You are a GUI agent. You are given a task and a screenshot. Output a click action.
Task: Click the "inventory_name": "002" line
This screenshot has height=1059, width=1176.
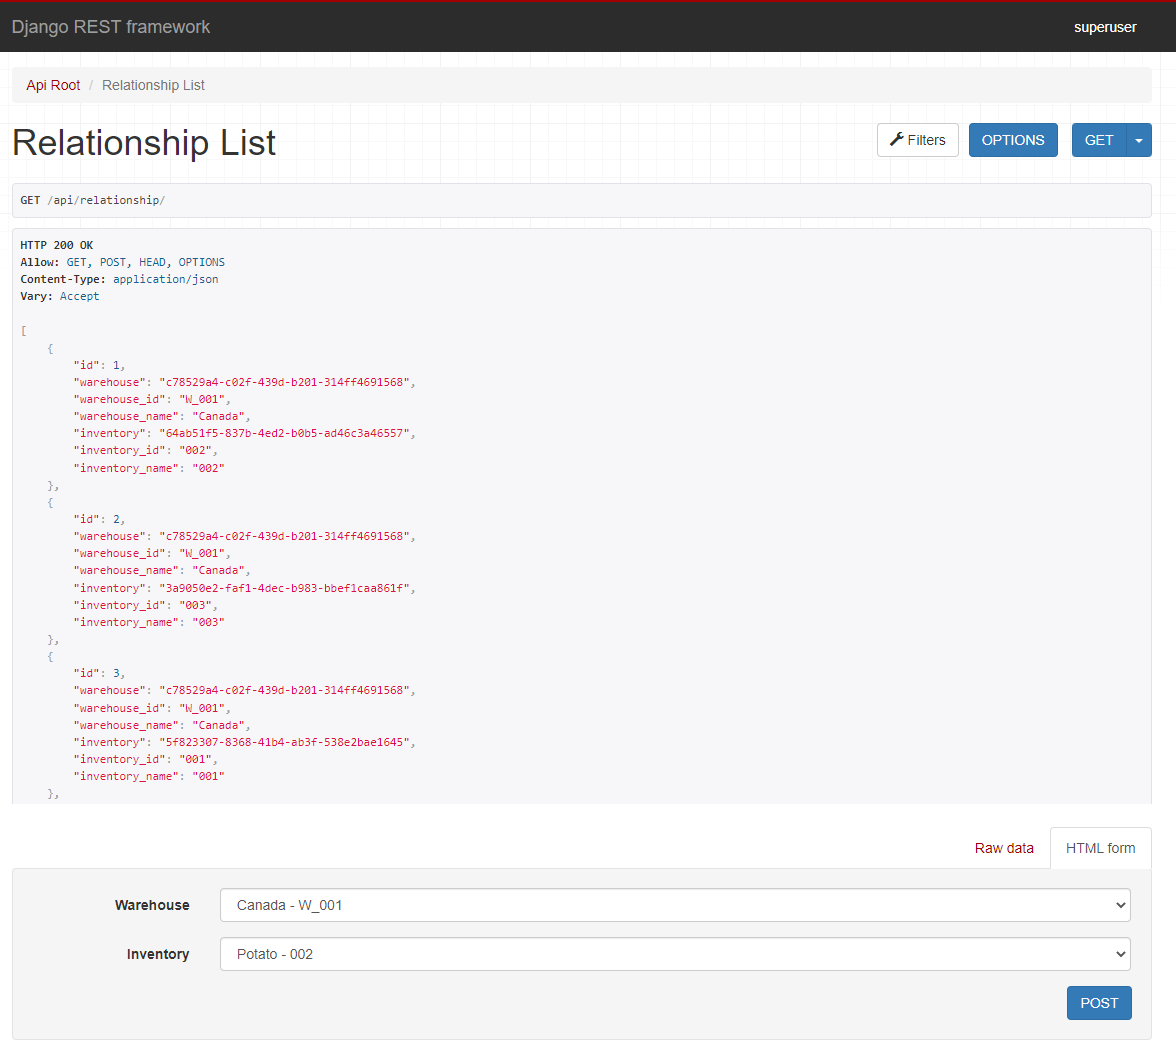(149, 468)
